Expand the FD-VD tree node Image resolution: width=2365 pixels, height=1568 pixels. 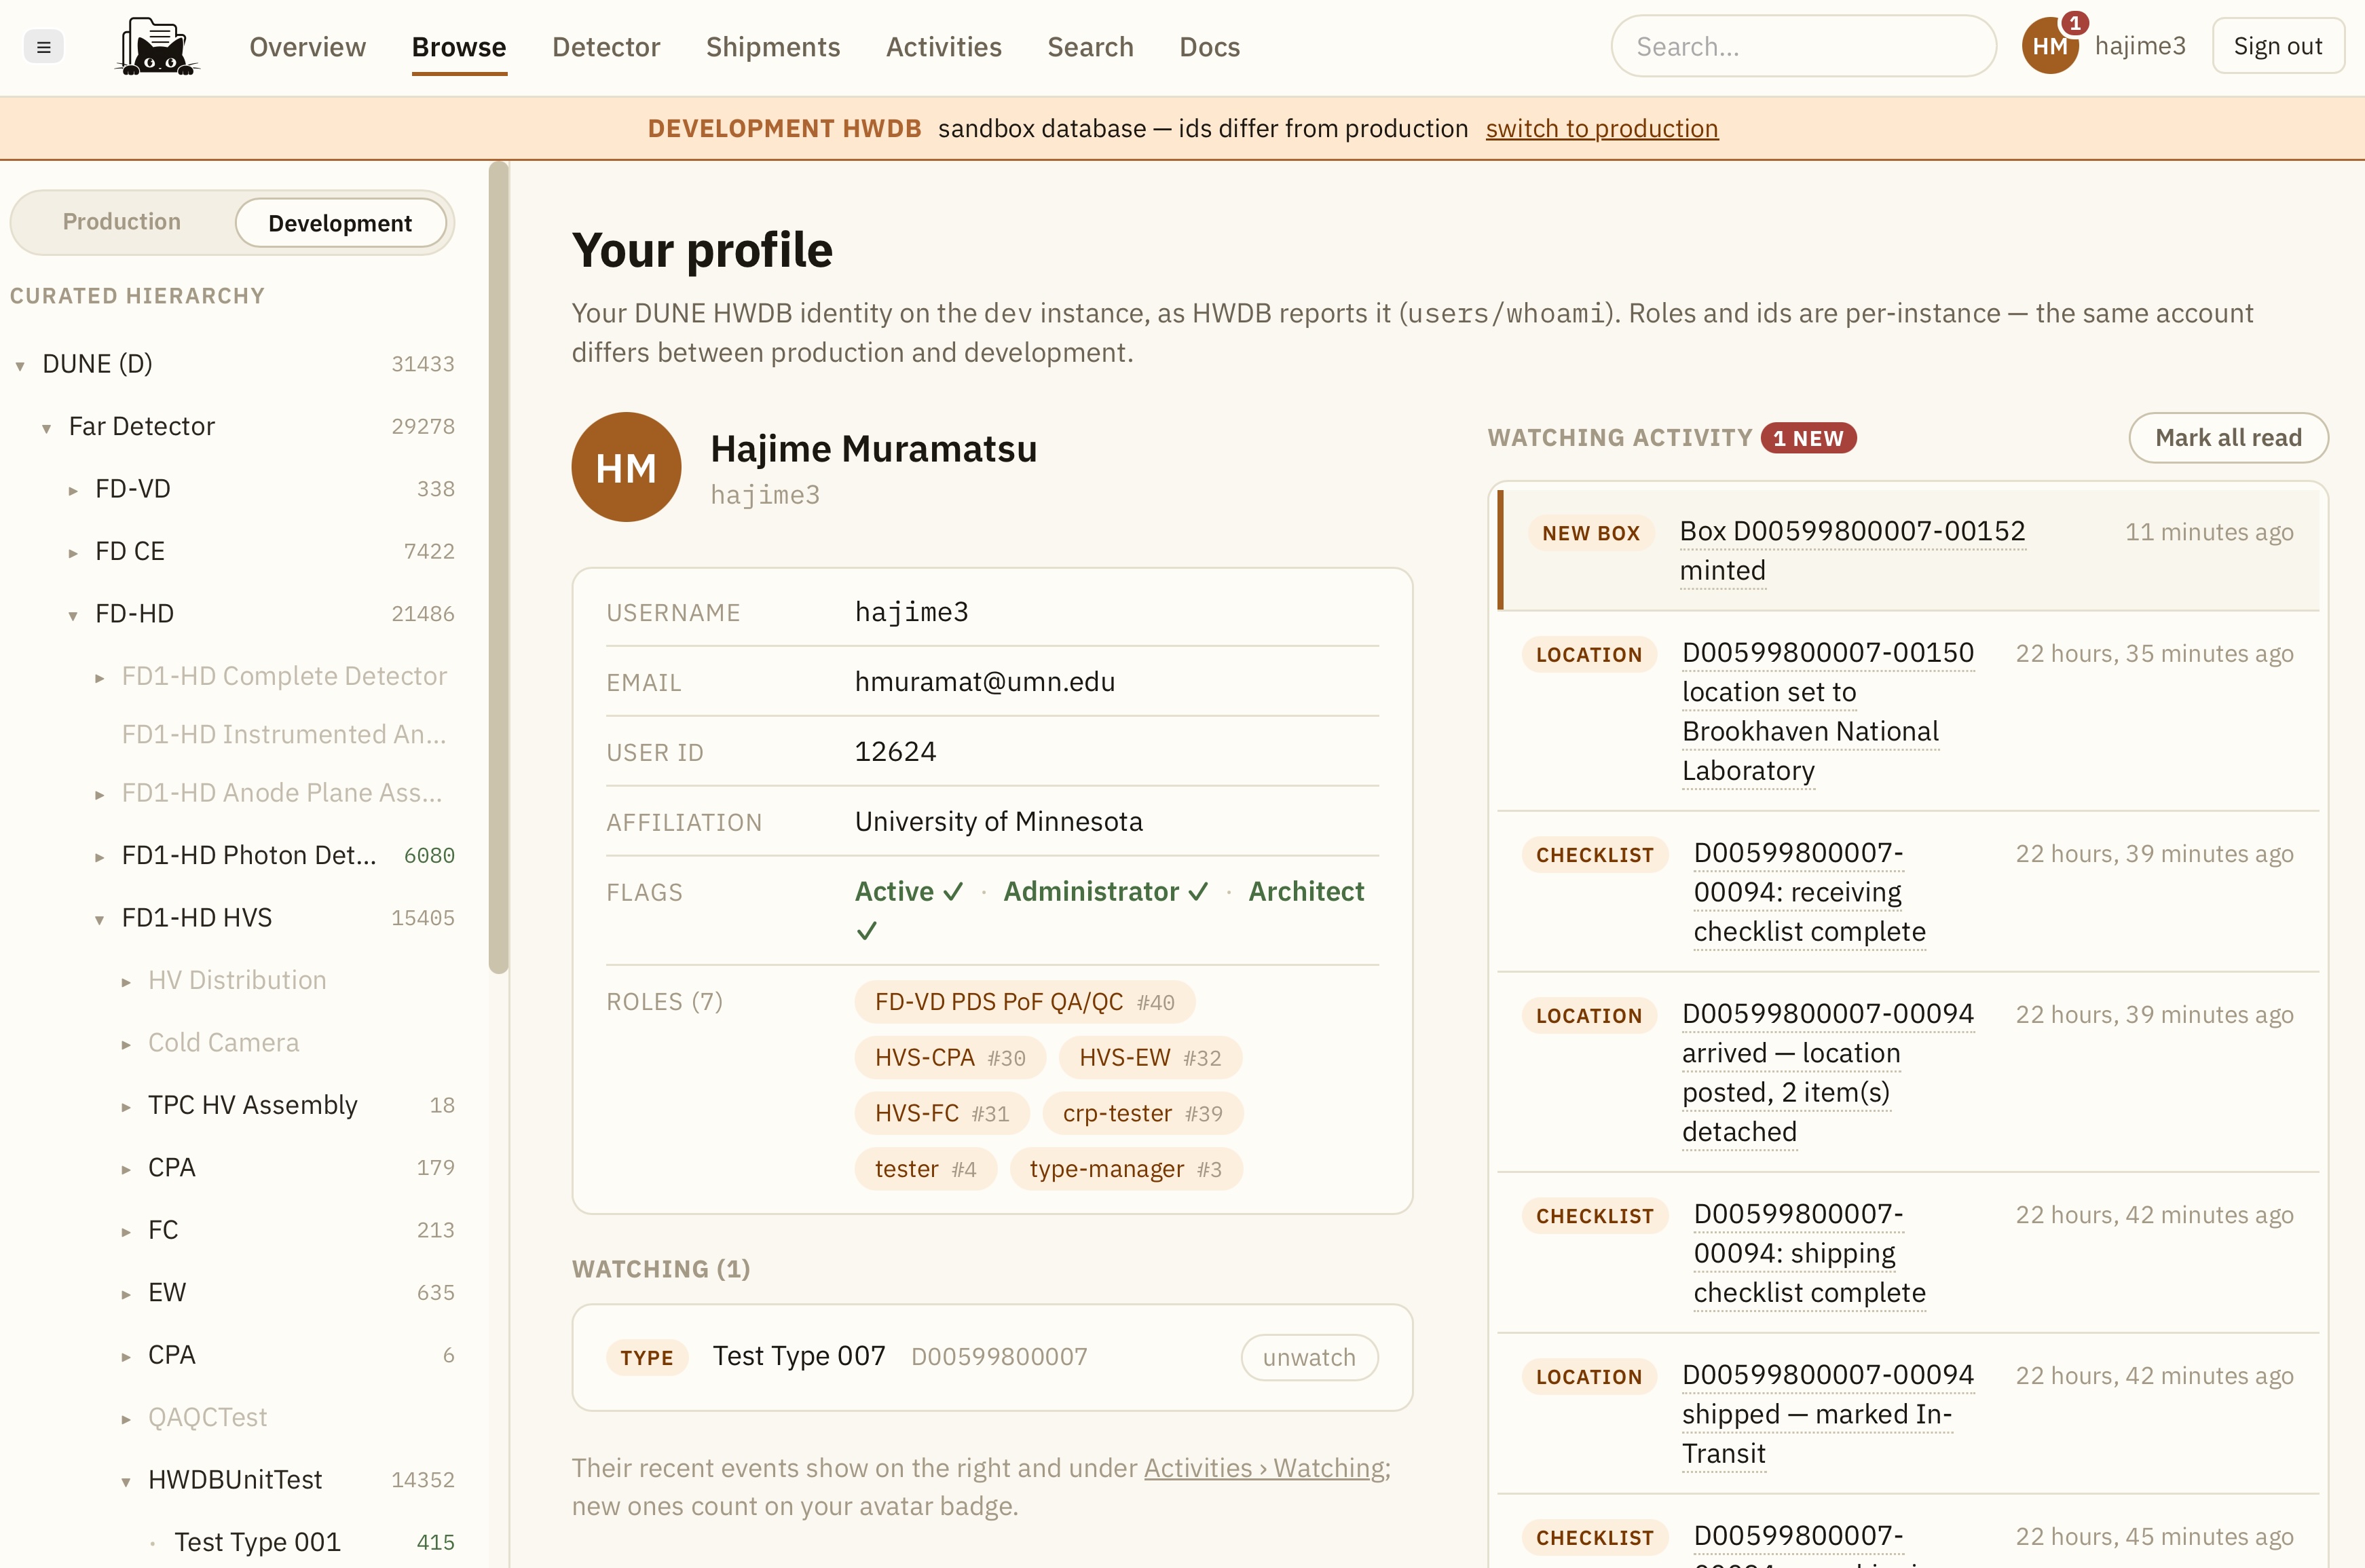(x=73, y=491)
